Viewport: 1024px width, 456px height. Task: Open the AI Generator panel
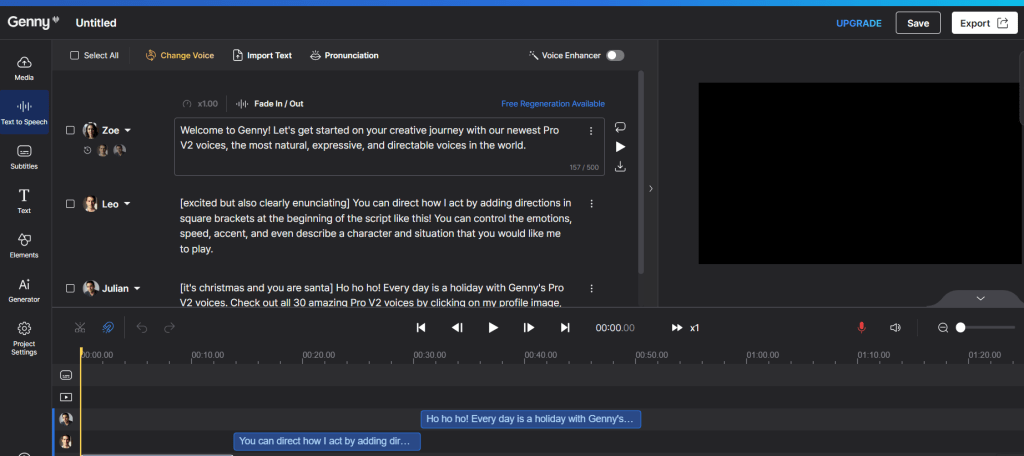point(24,290)
